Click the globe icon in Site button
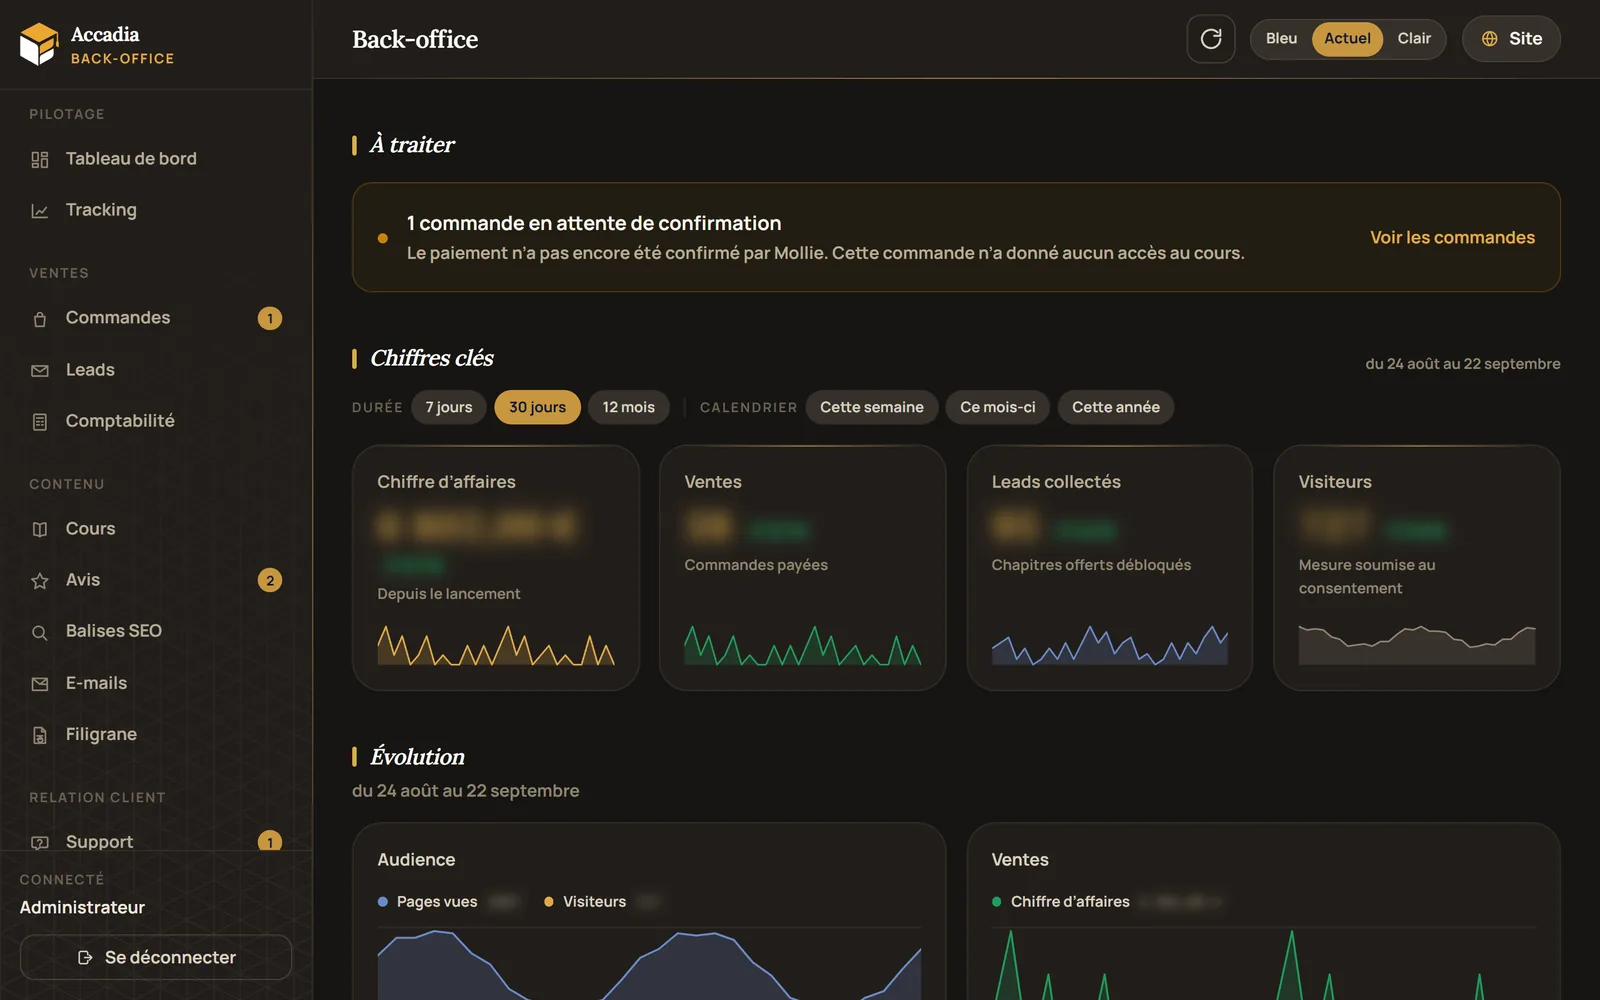This screenshot has width=1600, height=1000. tap(1490, 39)
